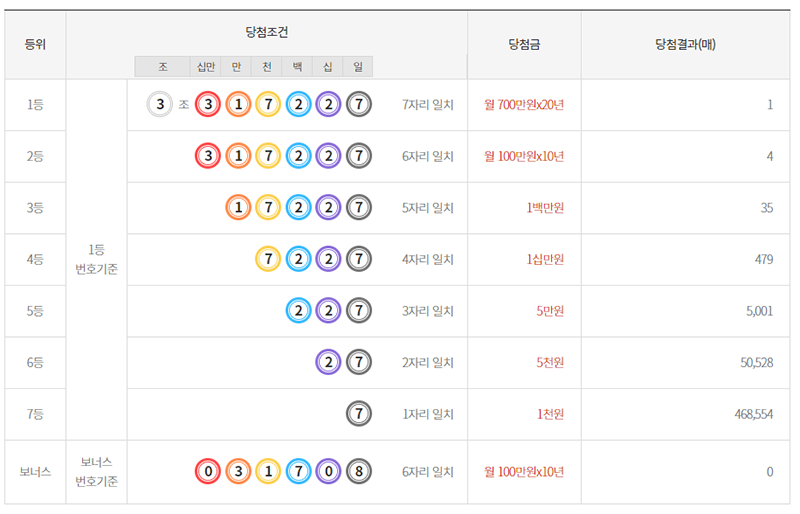800x514 pixels.
Task: Select the 3등 rank cell
Action: click(35, 208)
